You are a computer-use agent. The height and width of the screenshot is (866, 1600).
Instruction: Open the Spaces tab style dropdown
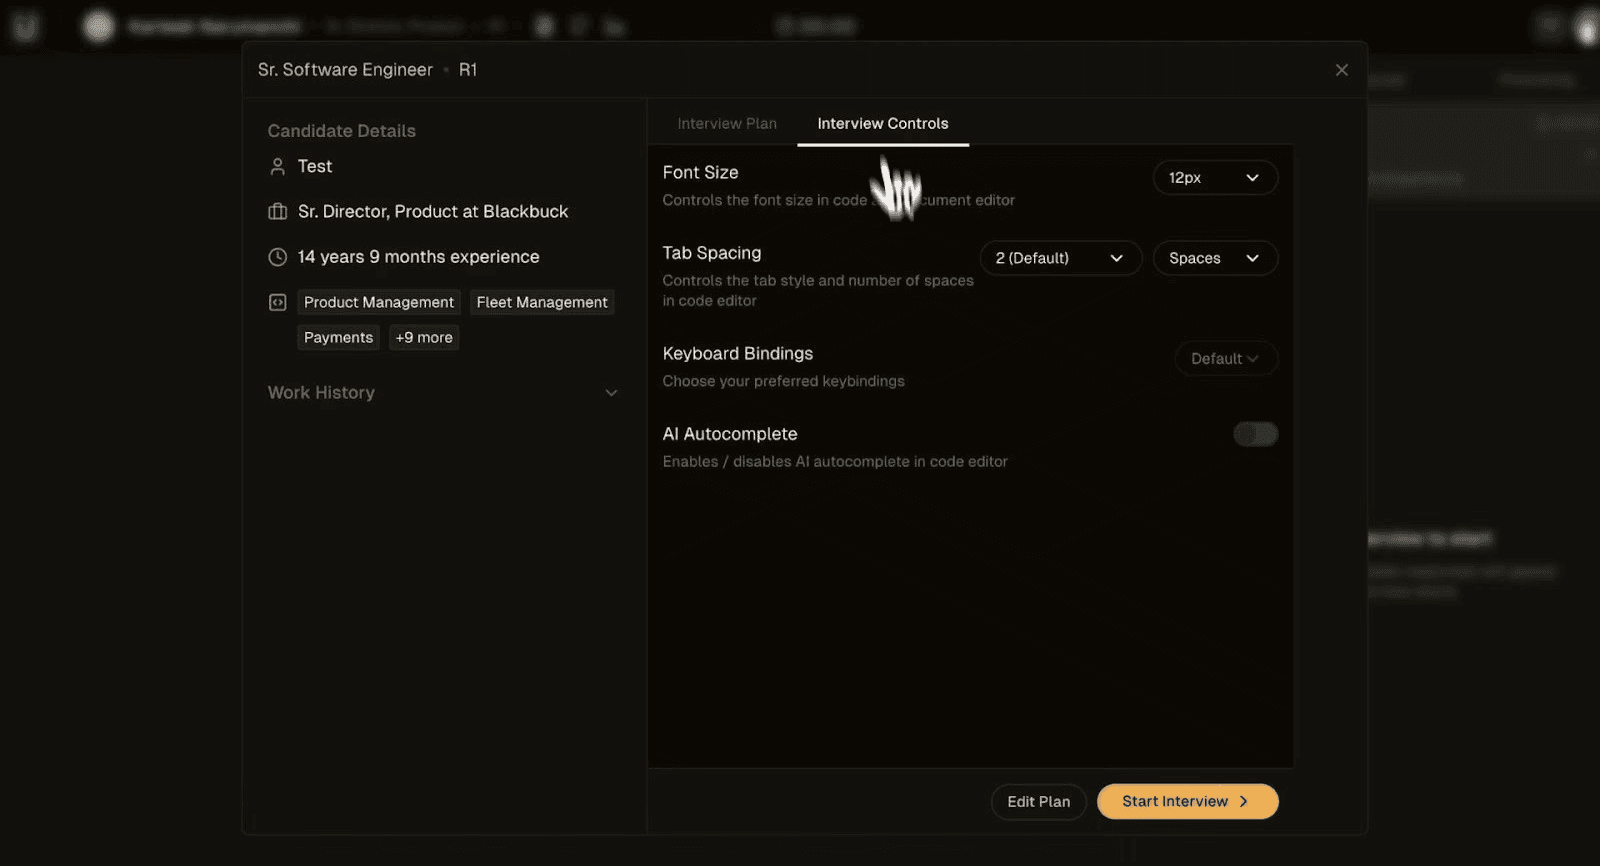1215,258
